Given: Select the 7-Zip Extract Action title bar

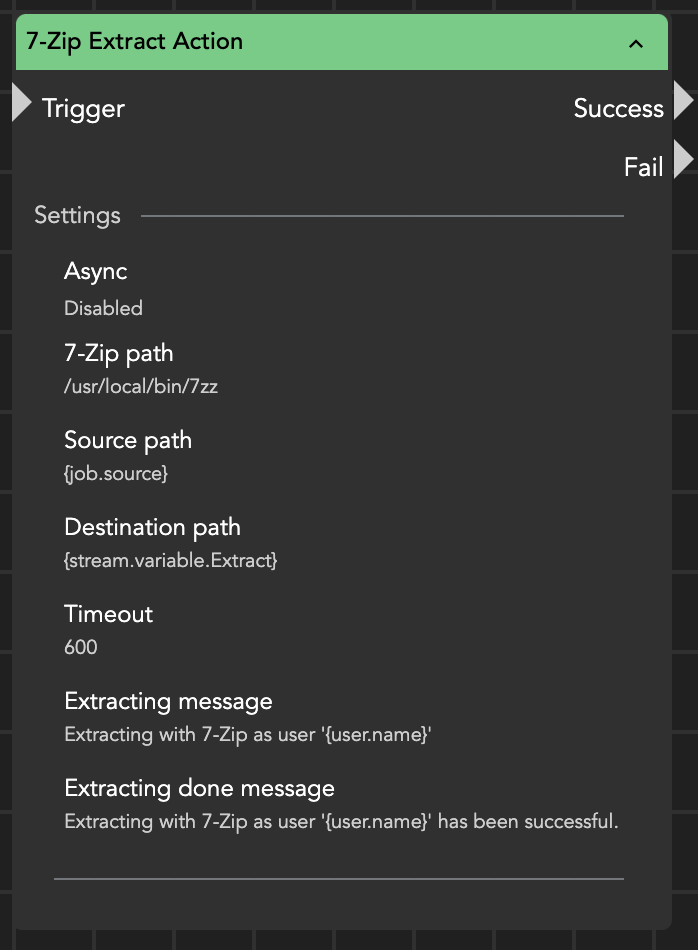Looking at the screenshot, I should (300, 42).
